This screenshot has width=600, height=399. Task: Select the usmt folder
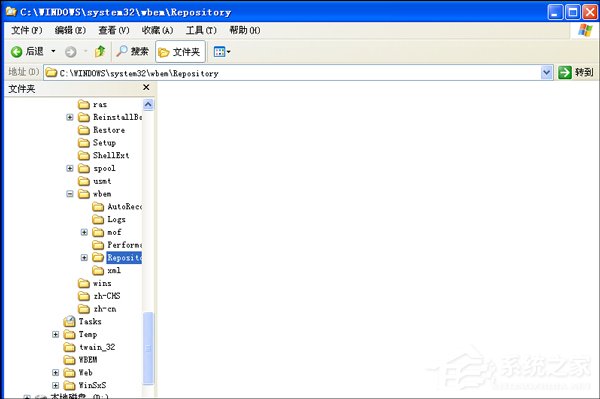(95, 181)
